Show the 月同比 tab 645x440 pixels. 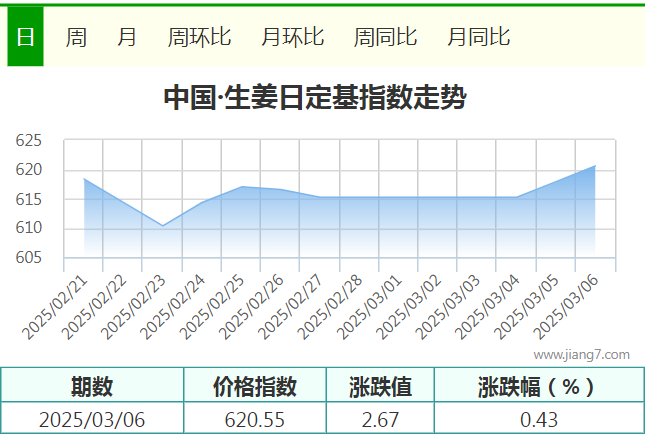(x=478, y=37)
